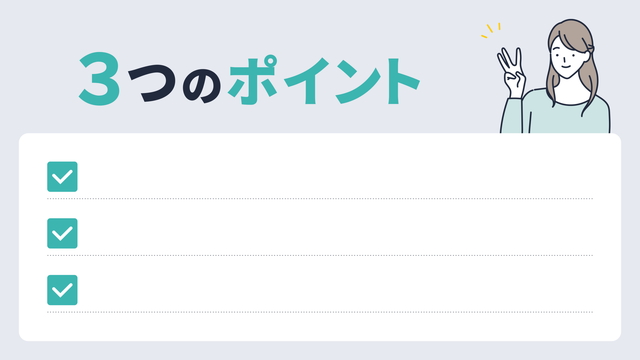Select the teal ト character in title

(x=403, y=81)
